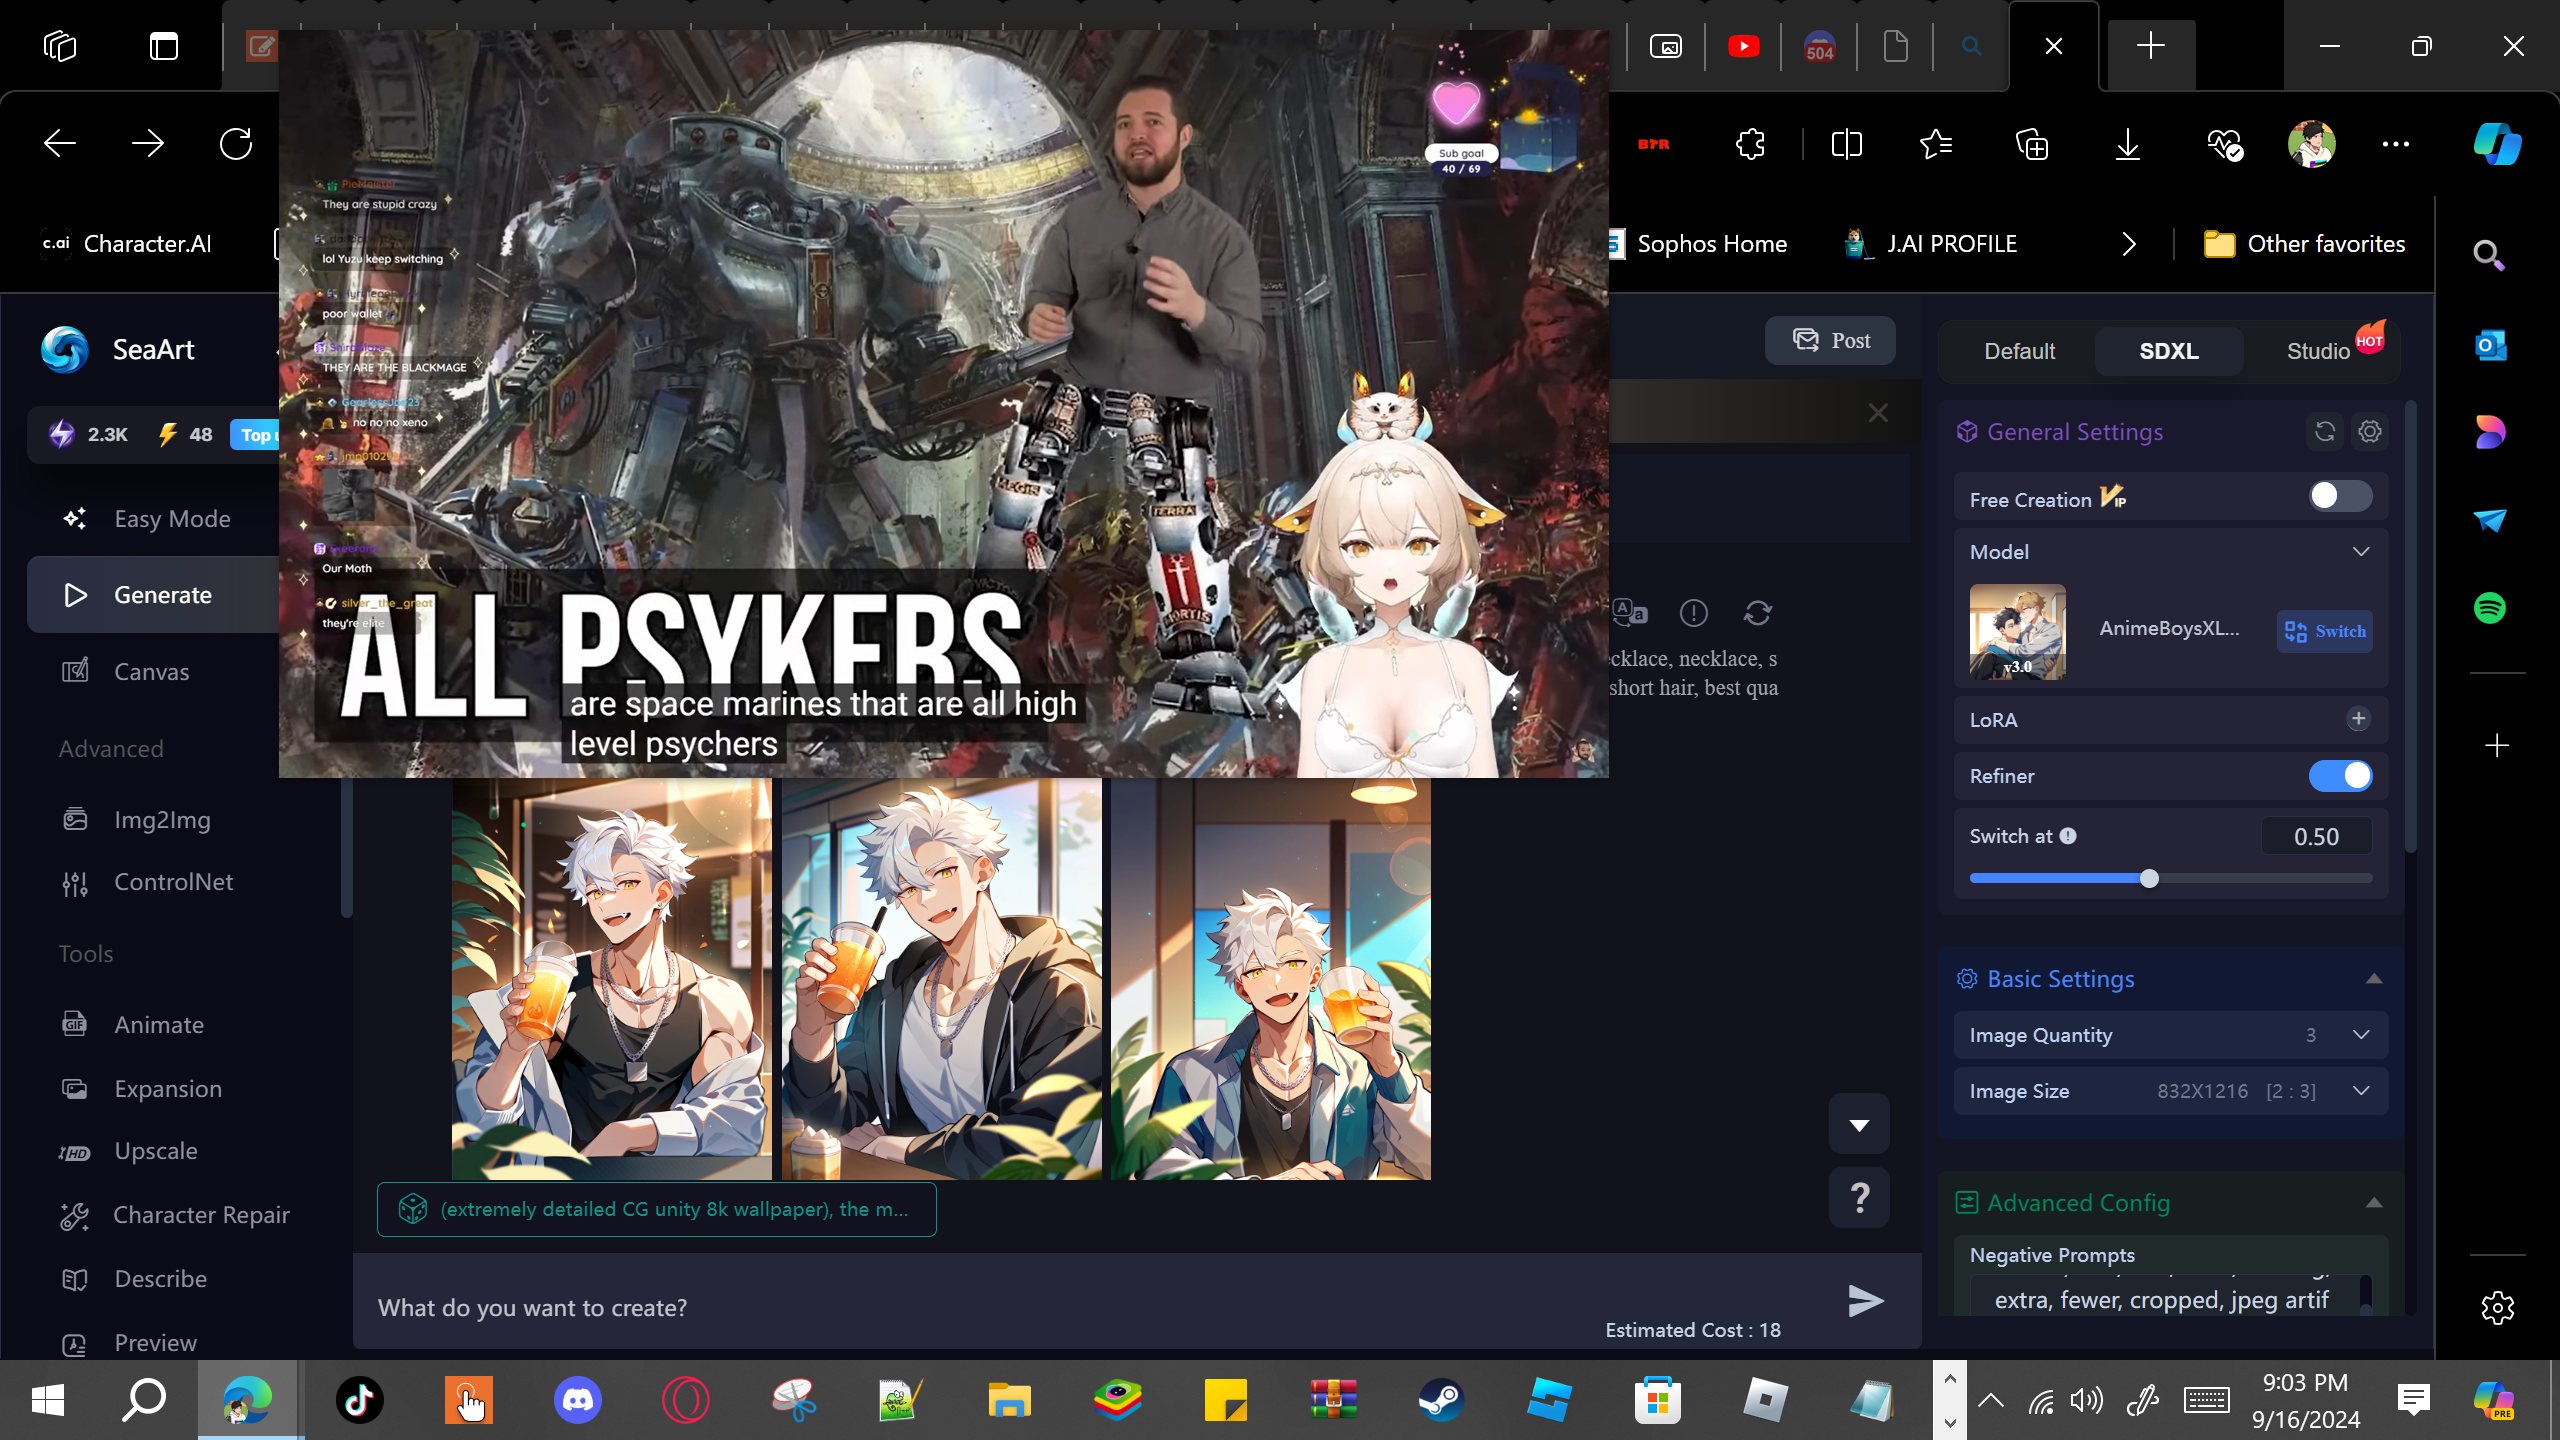Open Discord from the taskbar
Image resolution: width=2560 pixels, height=1440 pixels.
click(x=578, y=1400)
